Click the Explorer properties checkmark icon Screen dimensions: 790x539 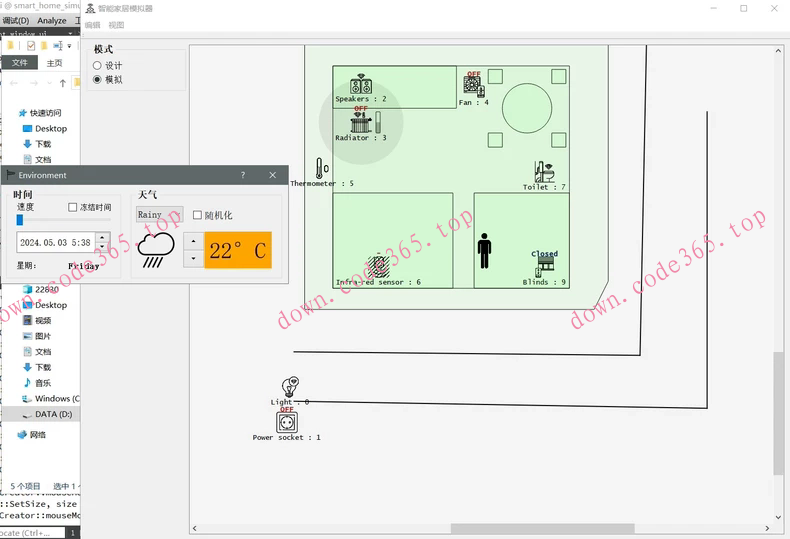point(31,46)
